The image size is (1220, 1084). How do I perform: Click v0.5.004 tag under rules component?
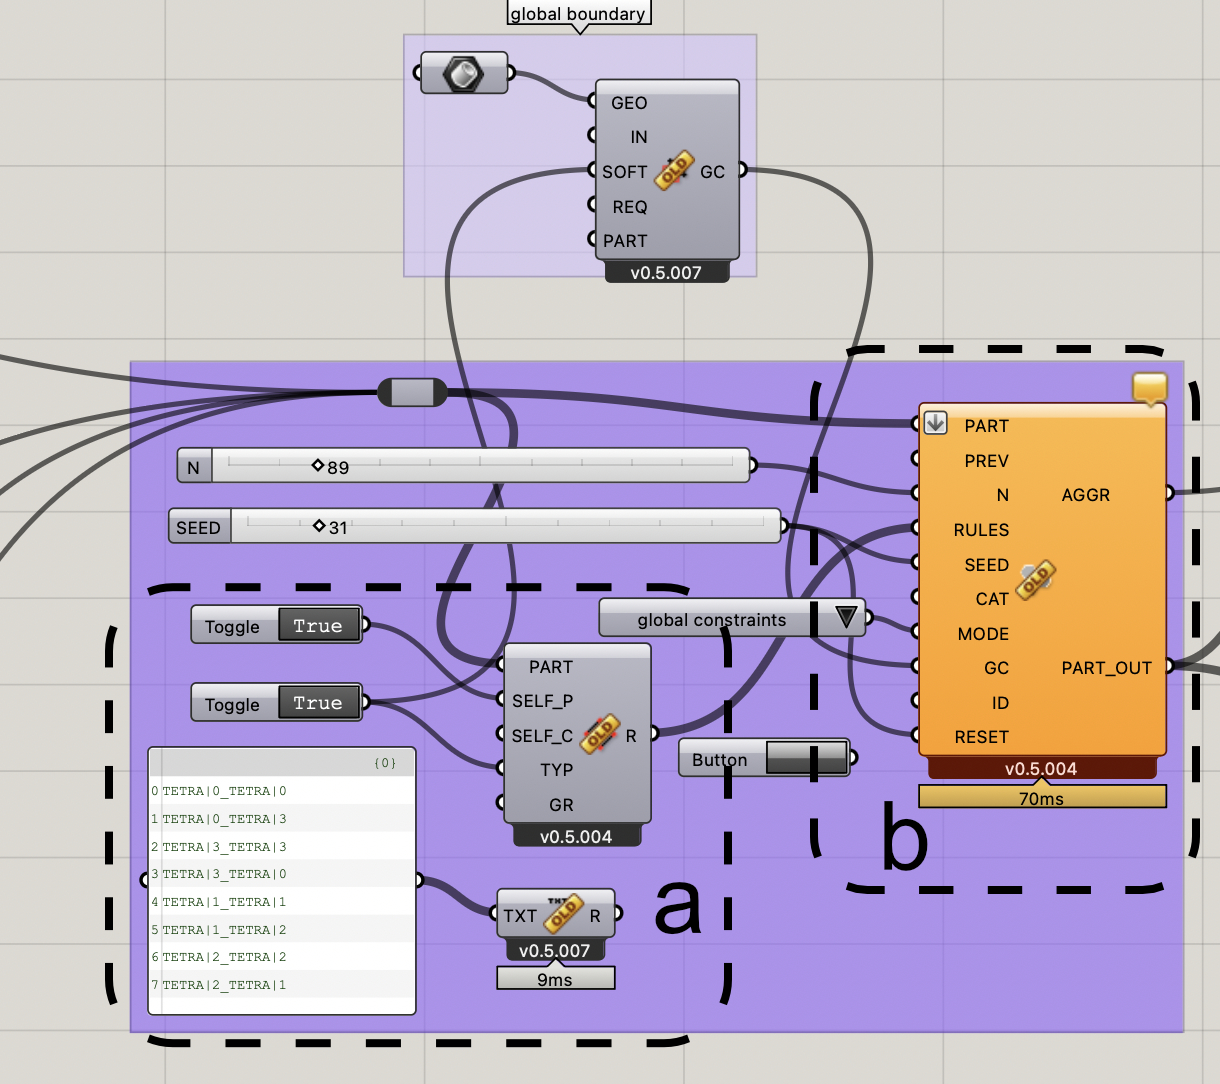(576, 836)
